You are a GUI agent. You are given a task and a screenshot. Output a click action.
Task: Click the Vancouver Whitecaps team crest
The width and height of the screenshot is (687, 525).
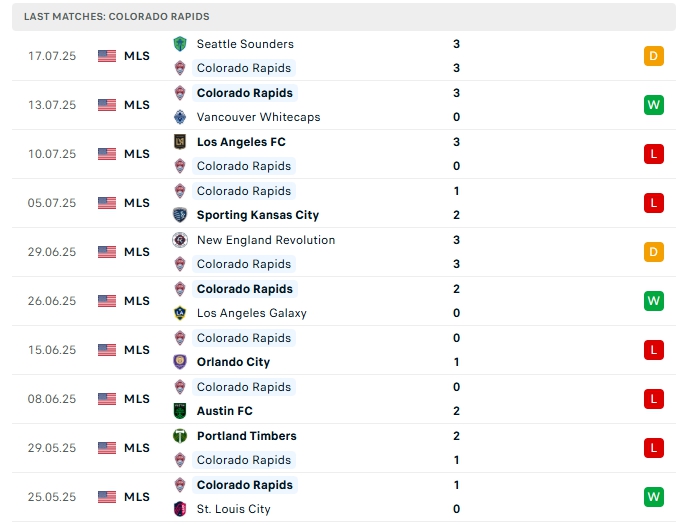[180, 117]
